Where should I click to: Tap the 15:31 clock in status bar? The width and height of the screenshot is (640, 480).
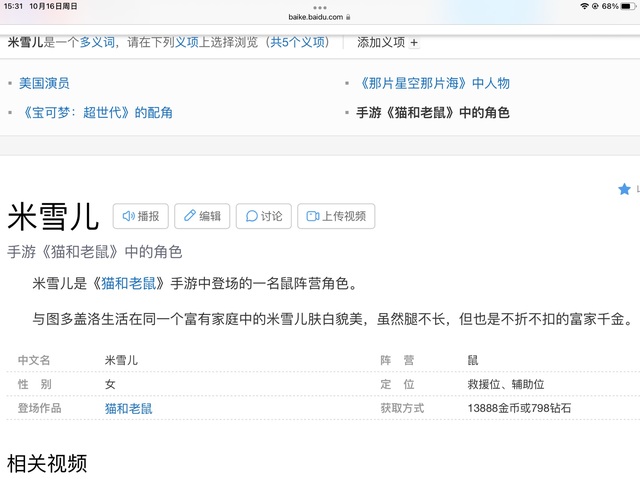pos(13,6)
